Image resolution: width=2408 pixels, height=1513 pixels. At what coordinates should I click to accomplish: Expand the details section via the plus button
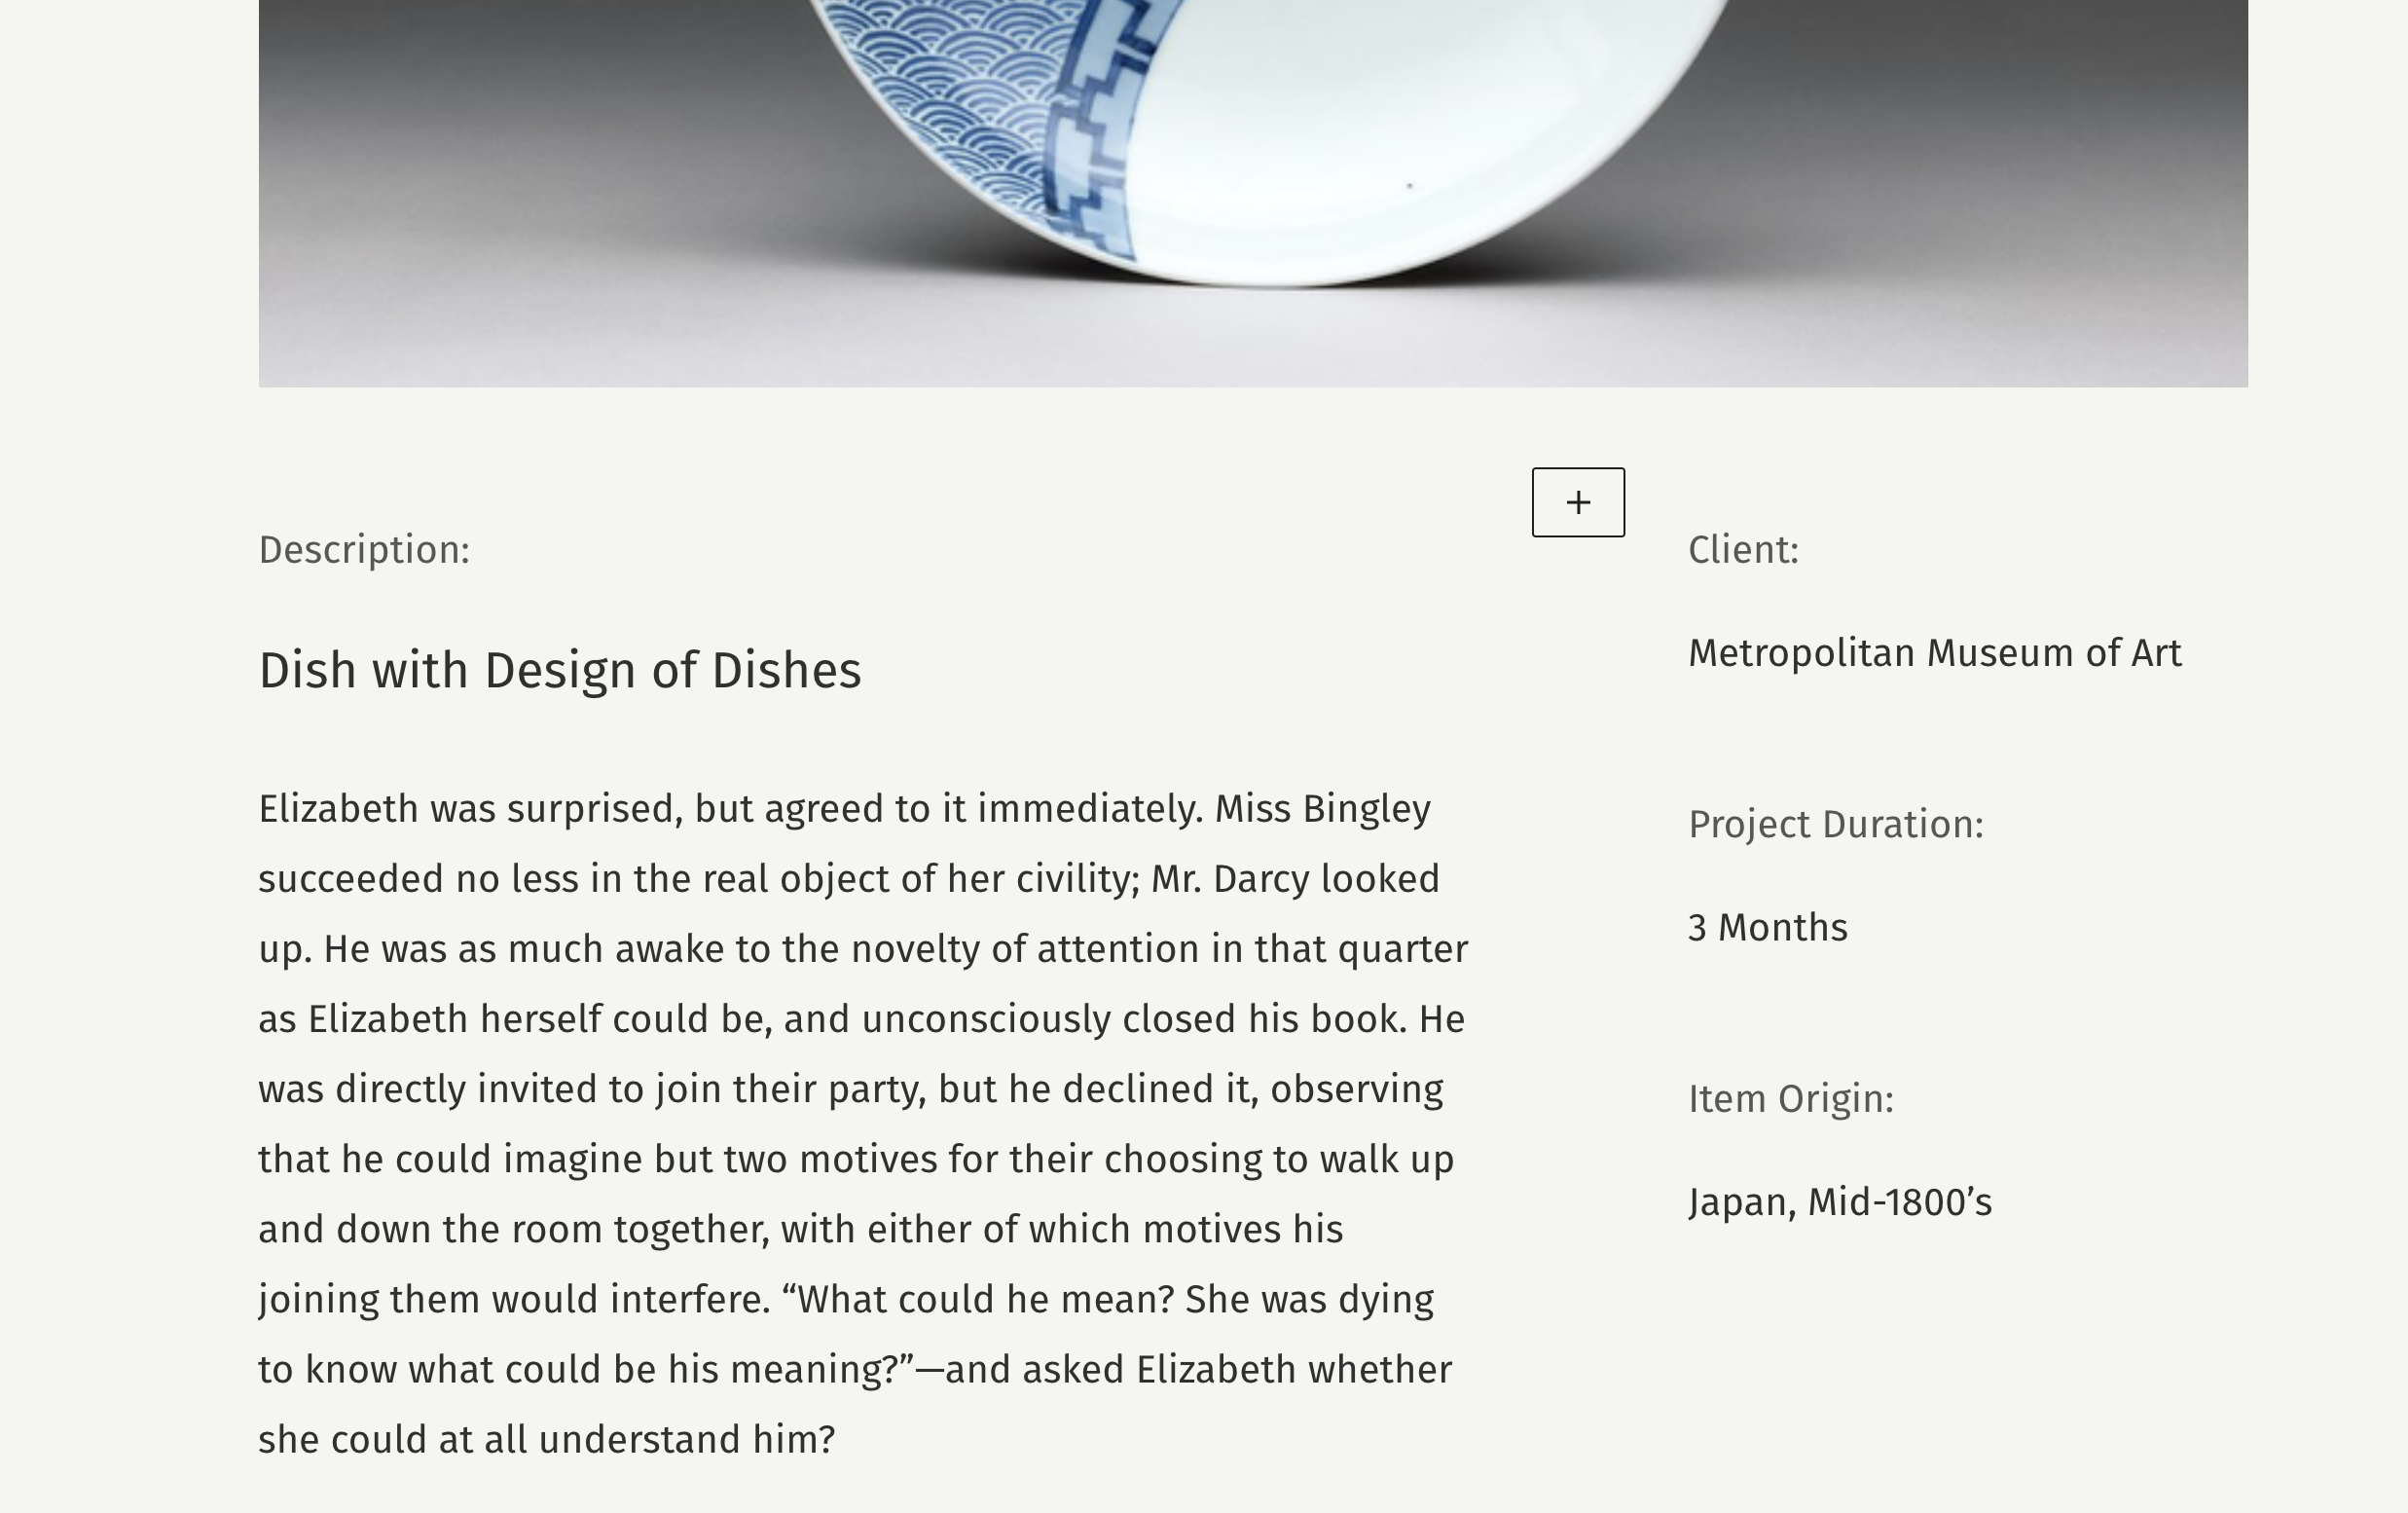(1578, 503)
